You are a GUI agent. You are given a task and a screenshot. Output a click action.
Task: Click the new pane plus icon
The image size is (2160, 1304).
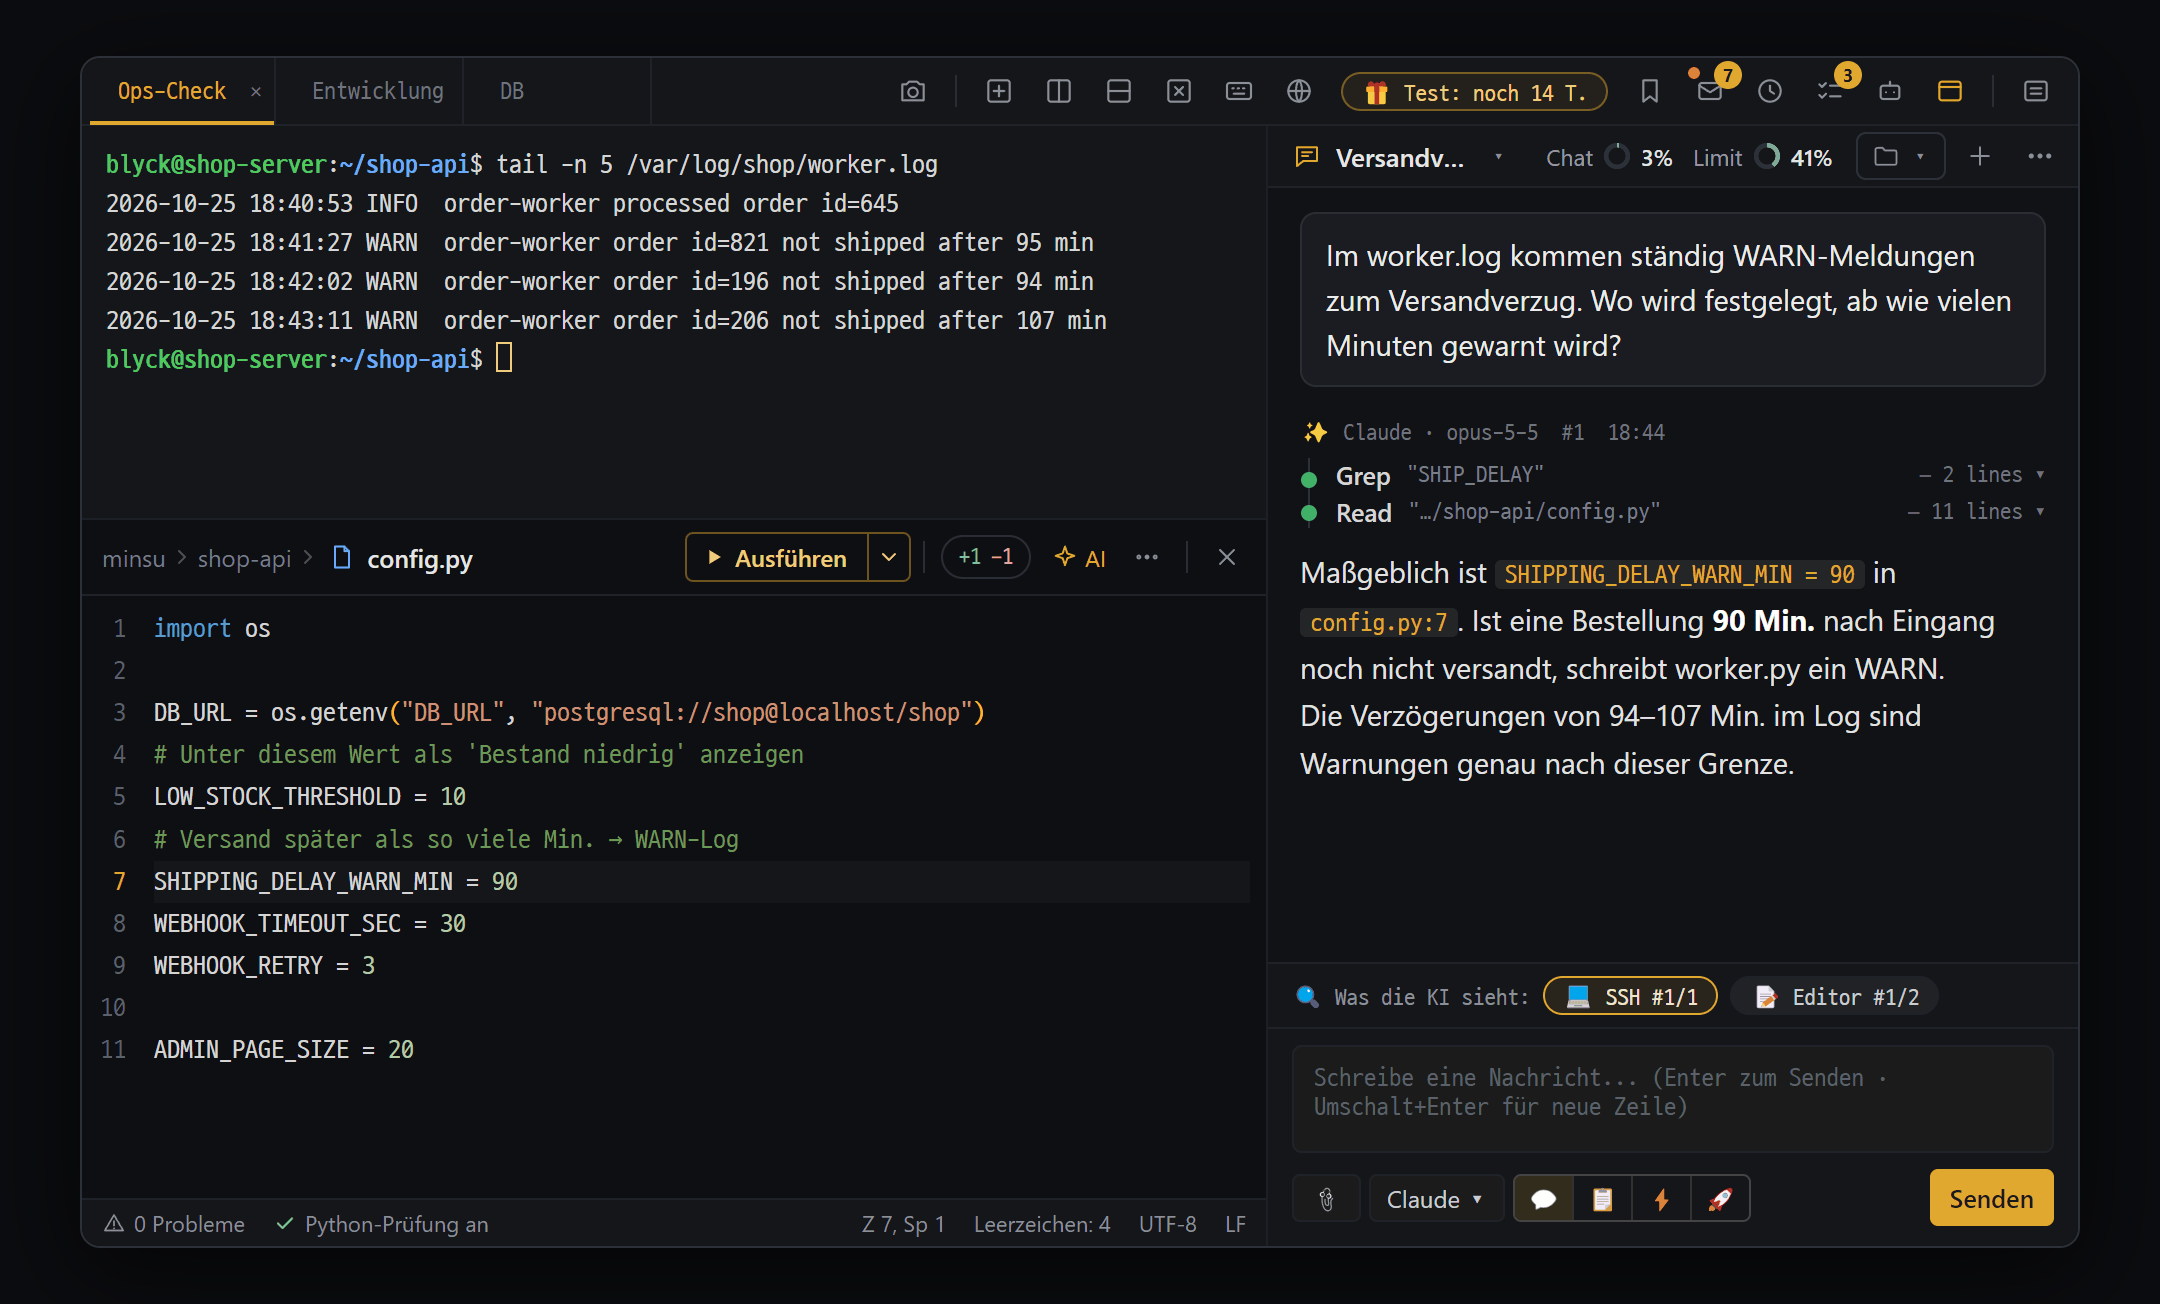tap(999, 92)
